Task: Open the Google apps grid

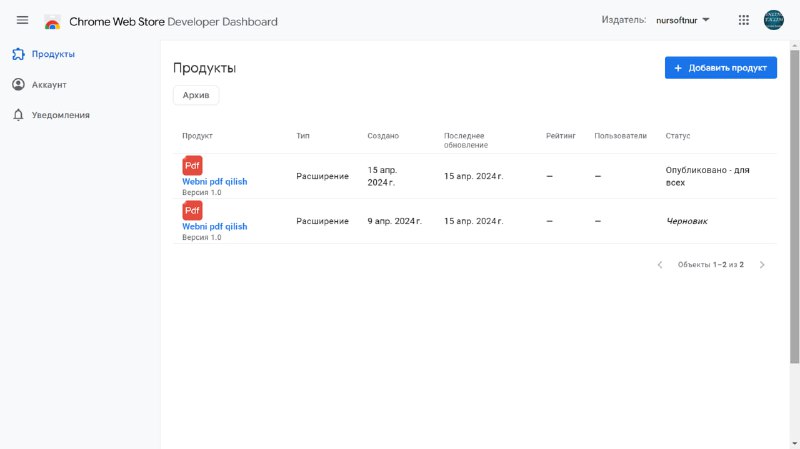Action: pos(743,20)
